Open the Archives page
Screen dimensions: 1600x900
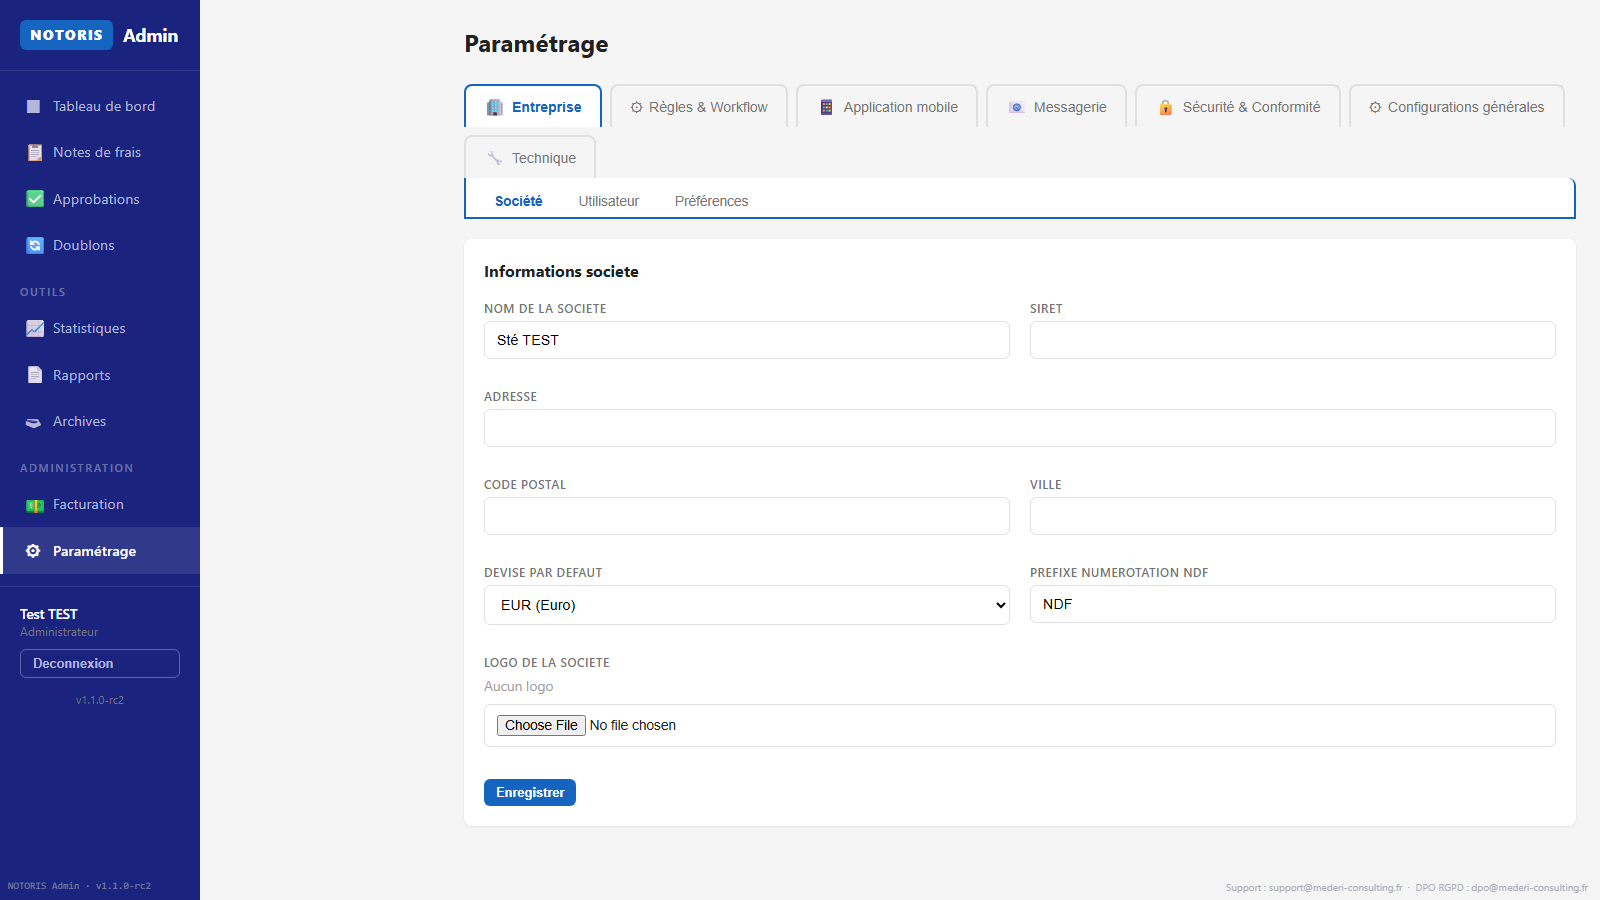pos(100,421)
